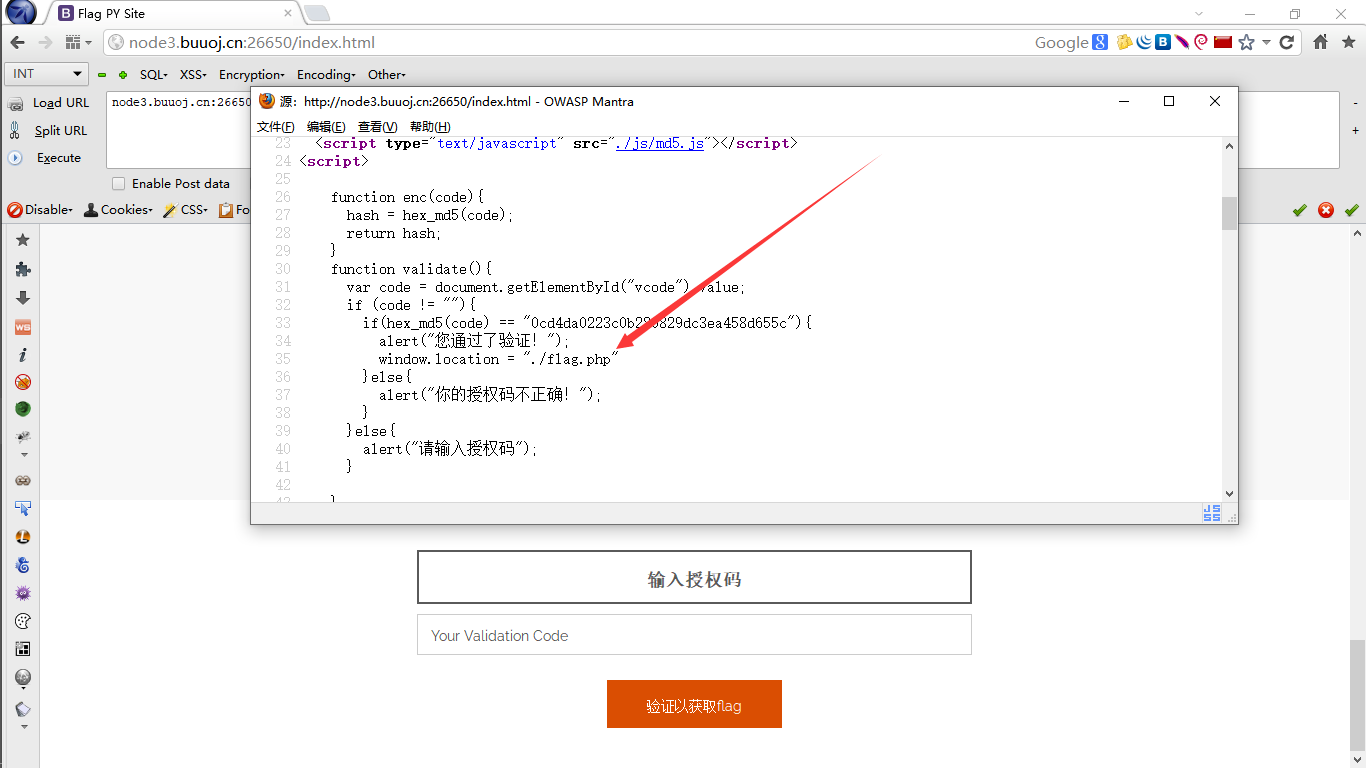Click the yellow puzzle addon icon in address bar
Image resolution: width=1366 pixels, height=768 pixels.
[x=1125, y=42]
